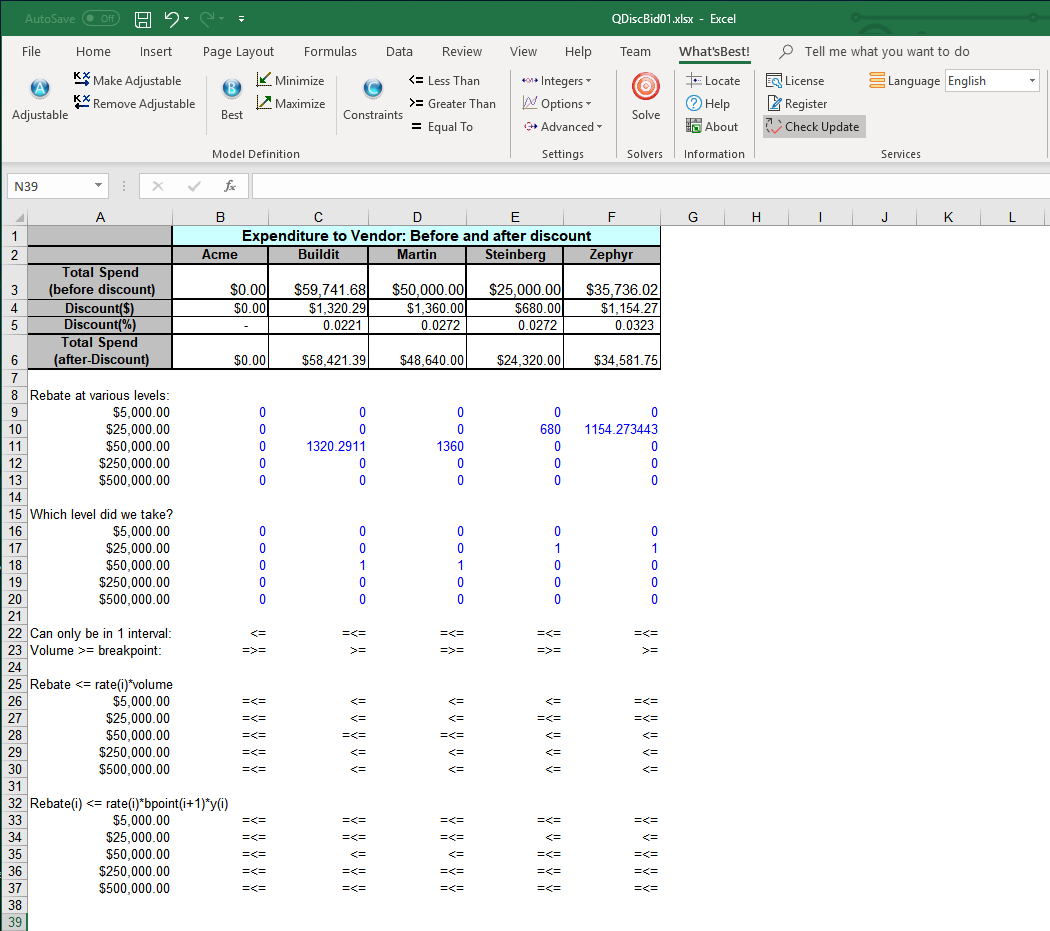The image size is (1050, 931).
Task: Open the Name Box dropdown arrow
Action: [x=98, y=186]
